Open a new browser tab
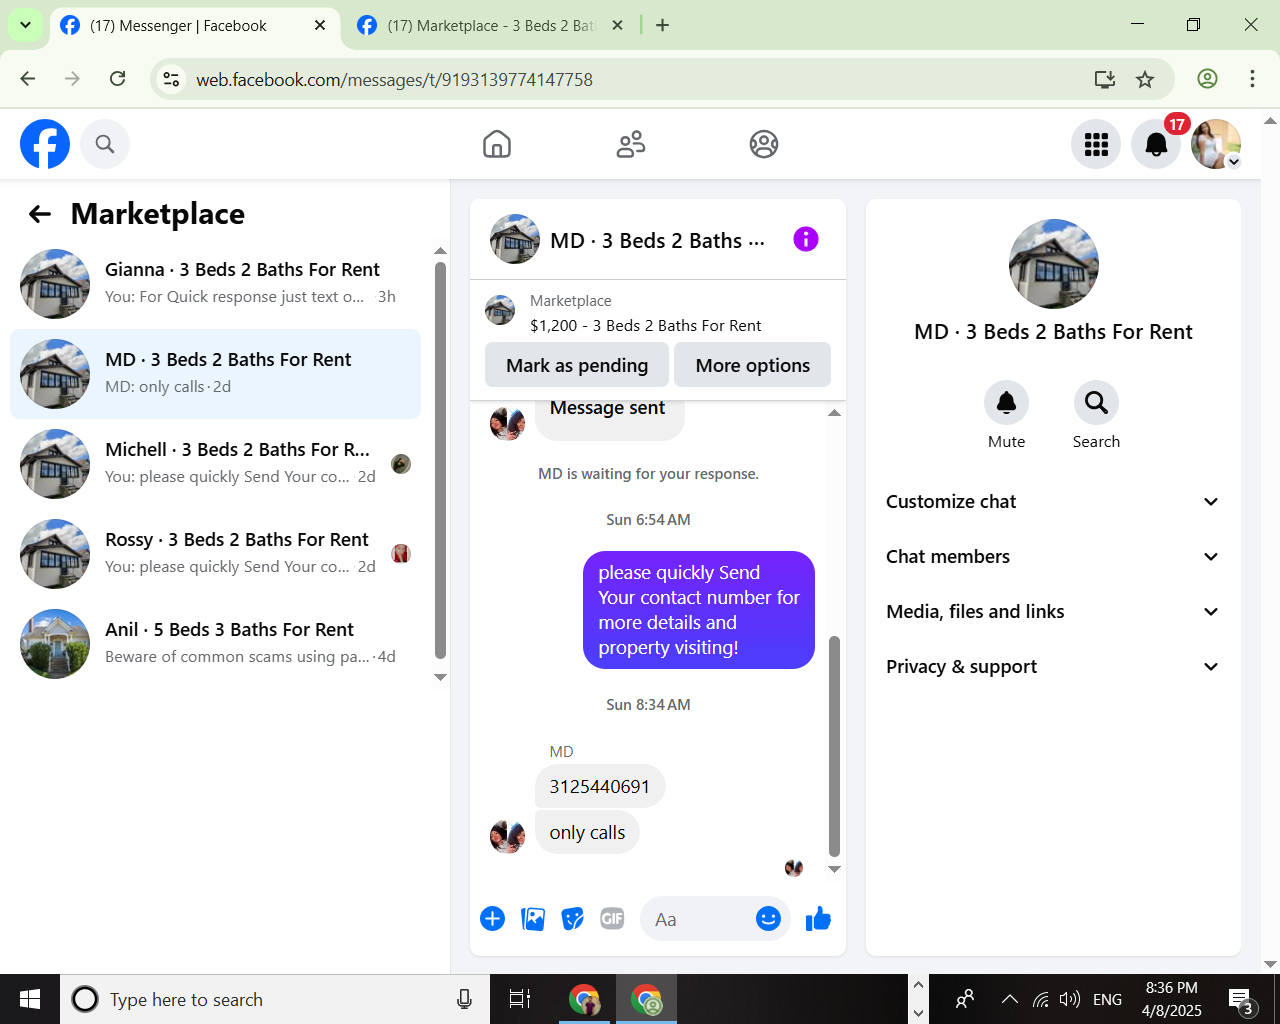Screen dimensions: 1280x1024 662,25
